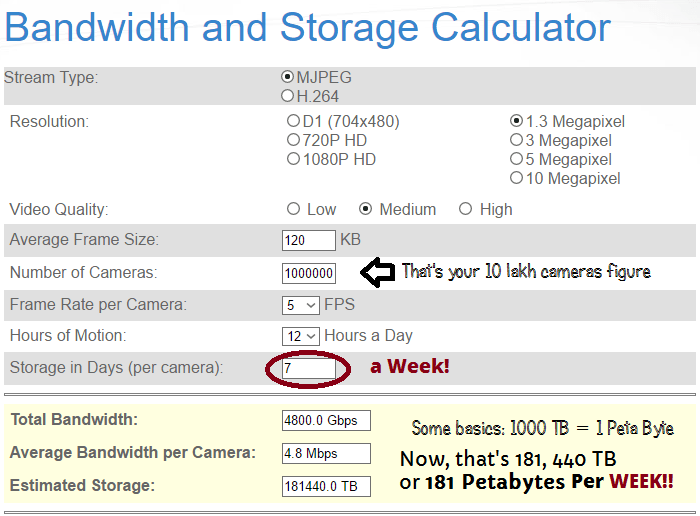Open the Hours of Motion dropdown
Screen dimensions: 700x516
300,336
